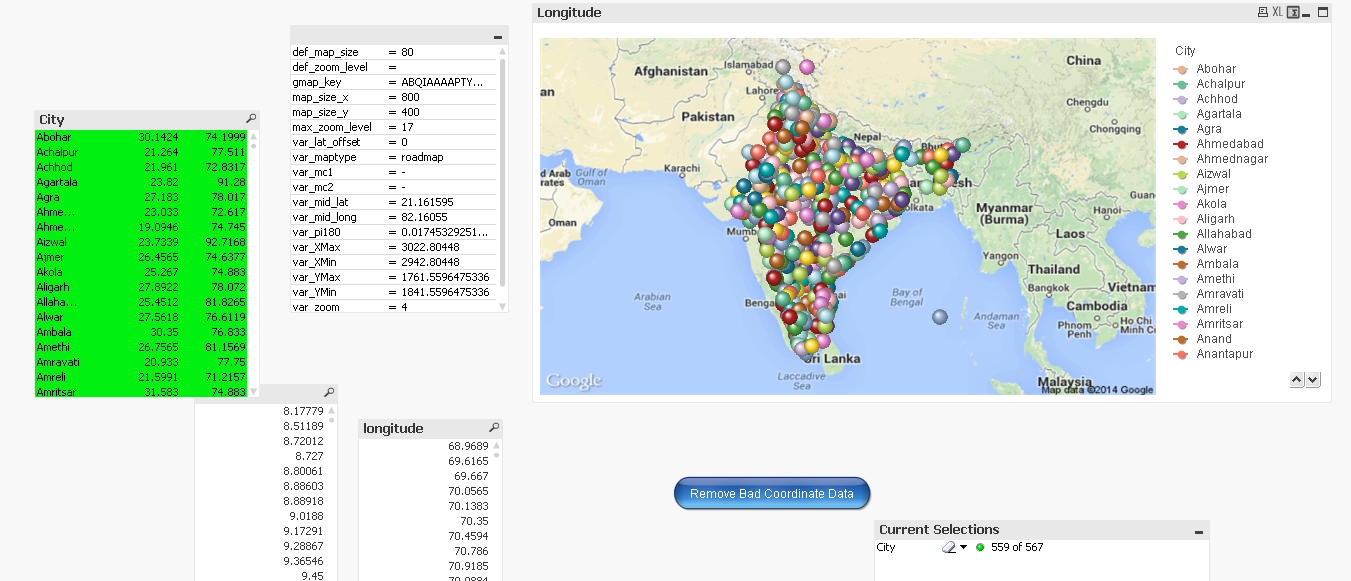Open search on the longitude list box

coord(494,428)
